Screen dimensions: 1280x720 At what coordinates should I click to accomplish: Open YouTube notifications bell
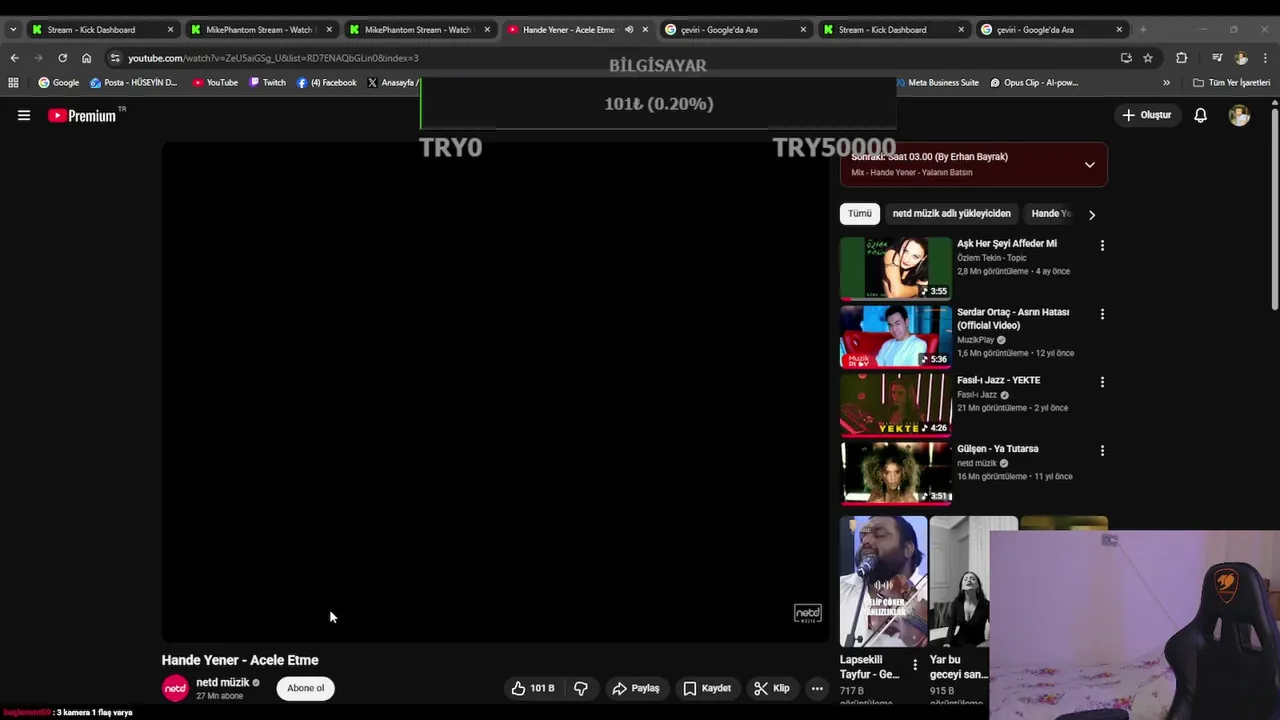click(x=1200, y=115)
